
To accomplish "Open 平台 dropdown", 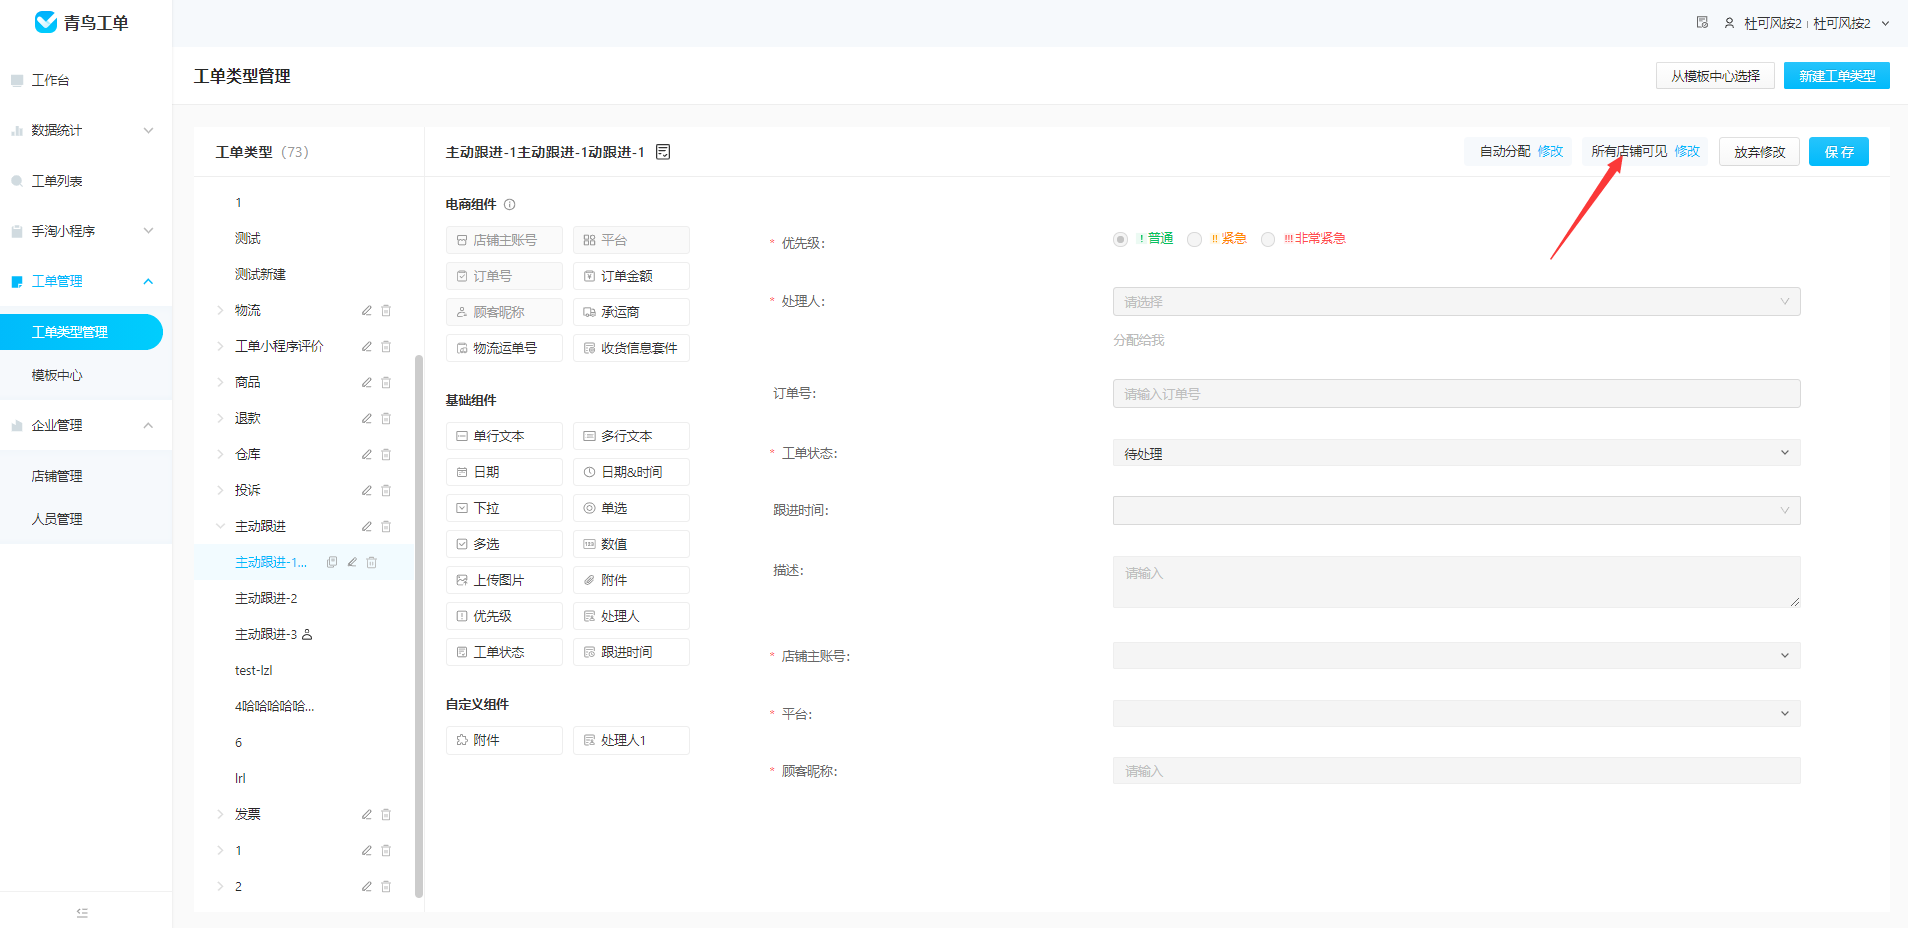I will pos(1456,714).
